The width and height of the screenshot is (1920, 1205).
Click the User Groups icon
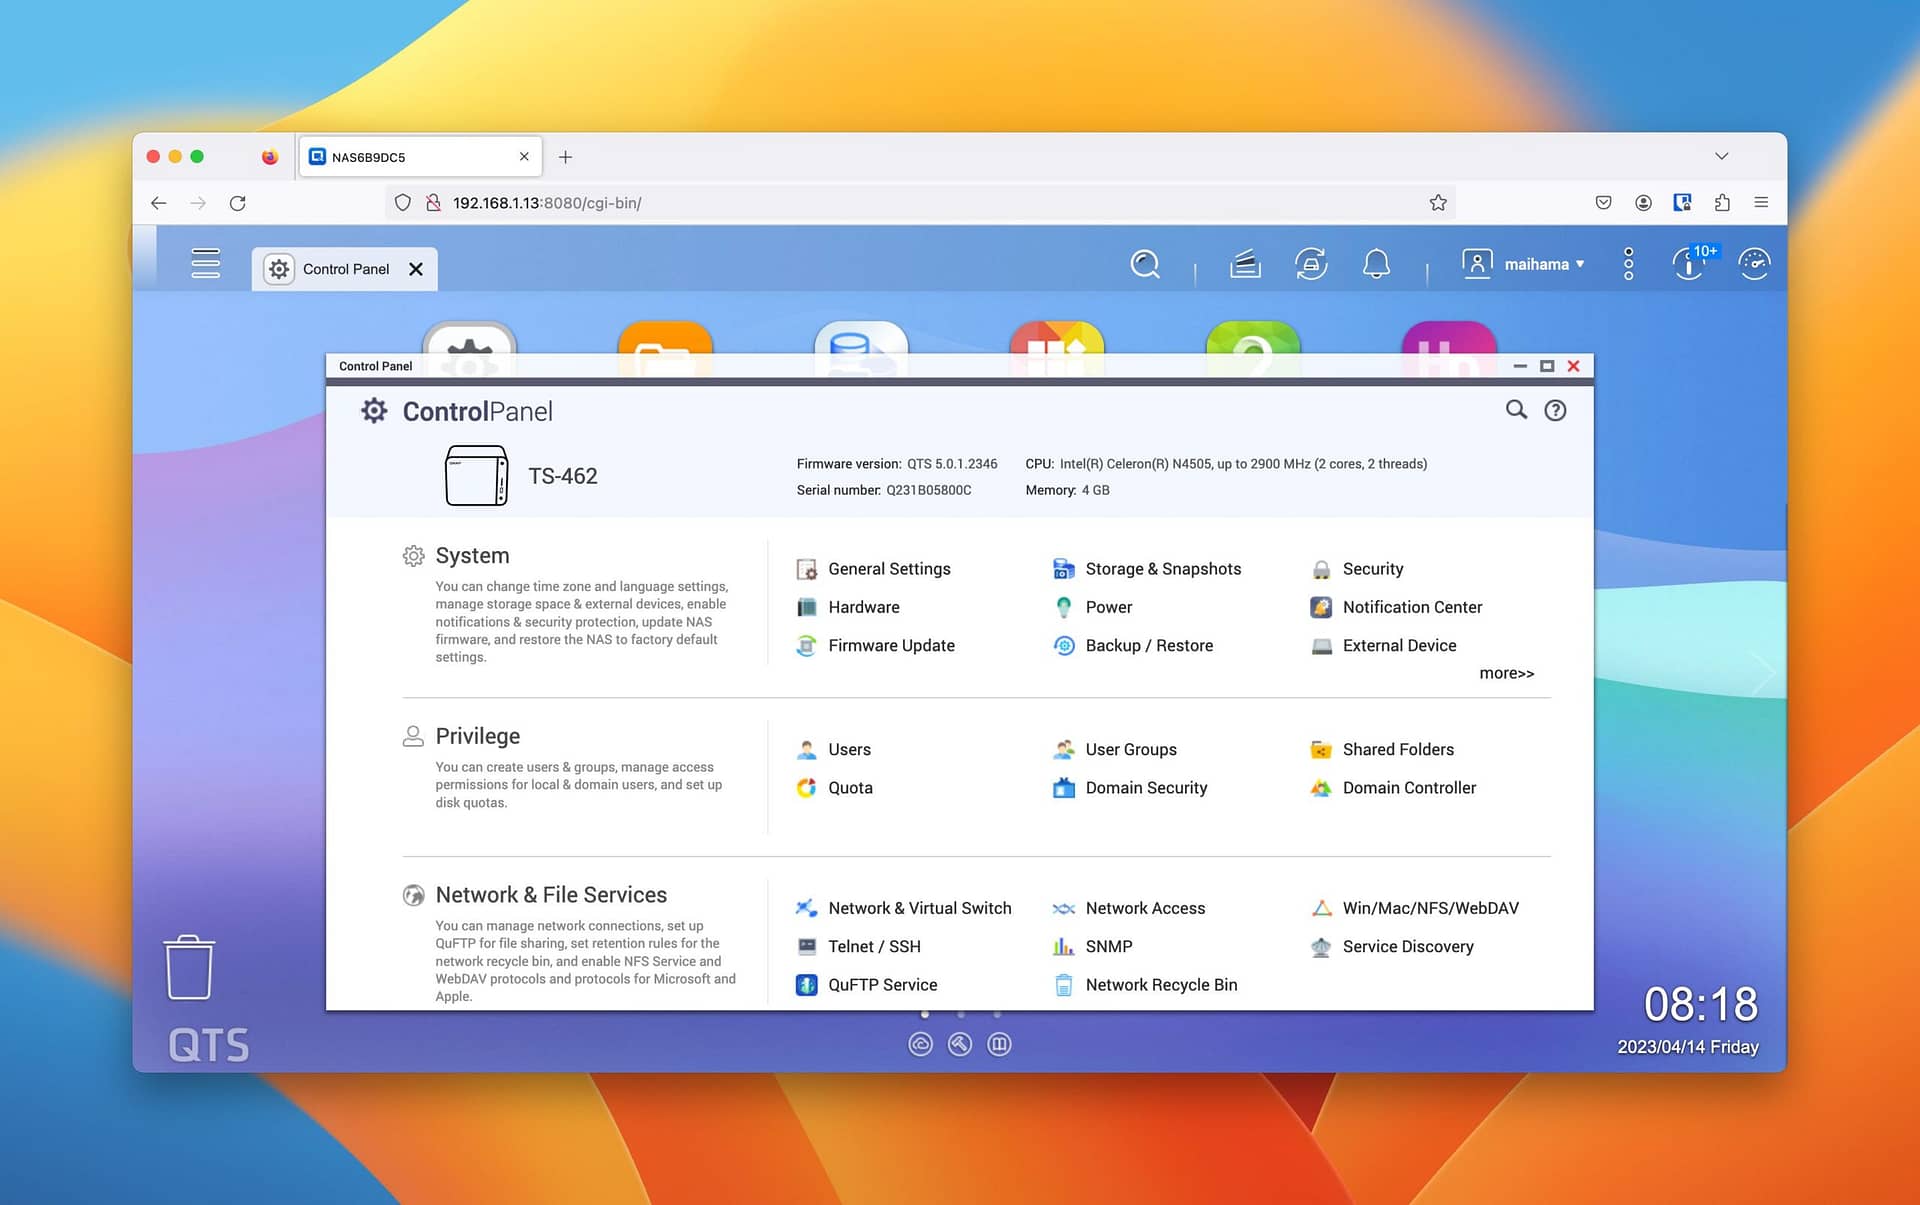tap(1064, 750)
